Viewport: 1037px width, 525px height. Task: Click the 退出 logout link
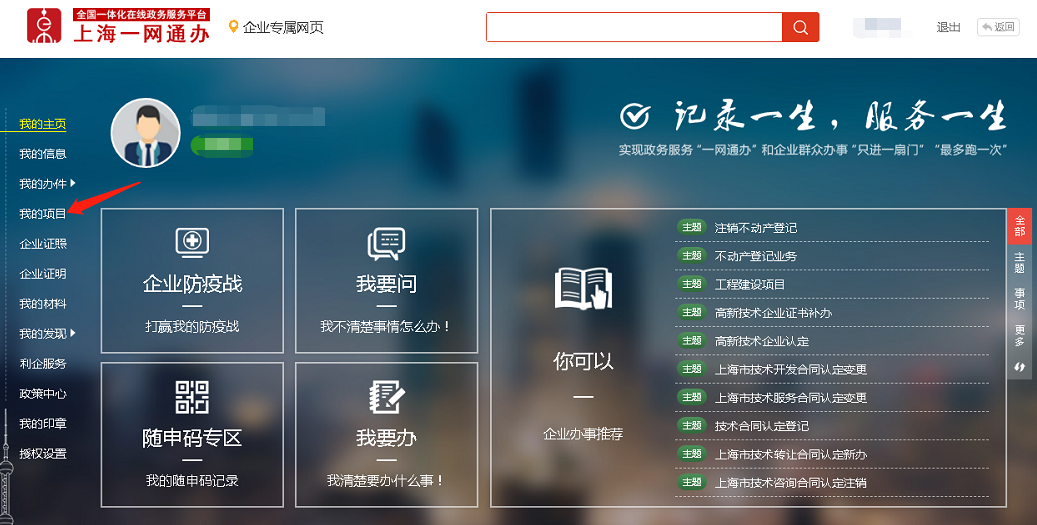point(948,27)
